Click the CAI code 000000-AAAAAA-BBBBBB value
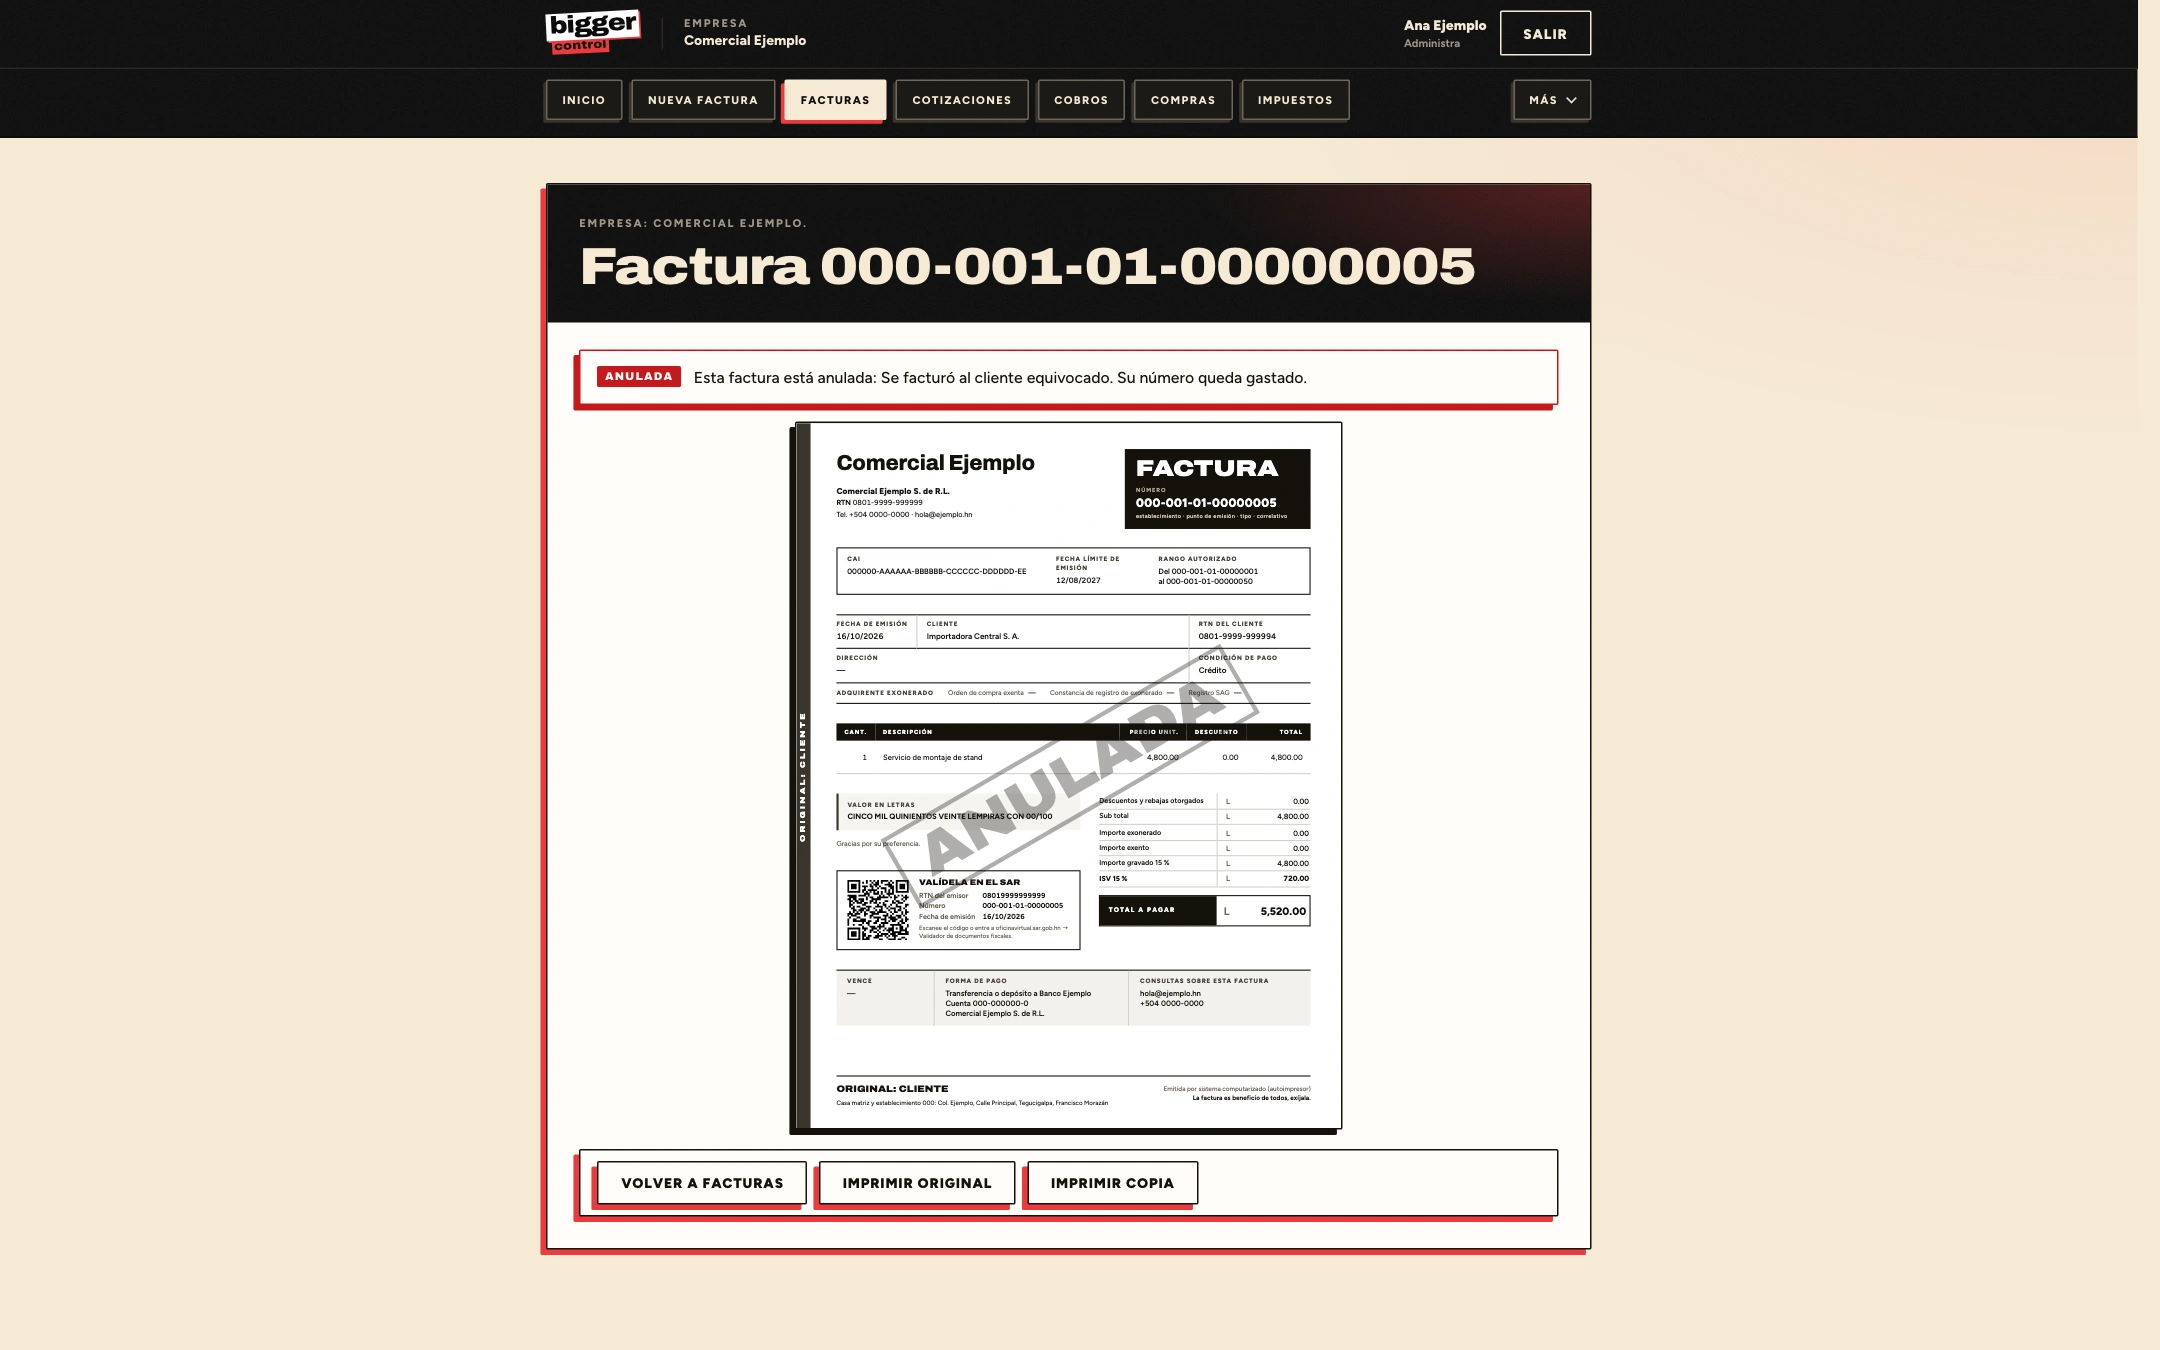Viewport: 2160px width, 1350px height. click(x=936, y=572)
